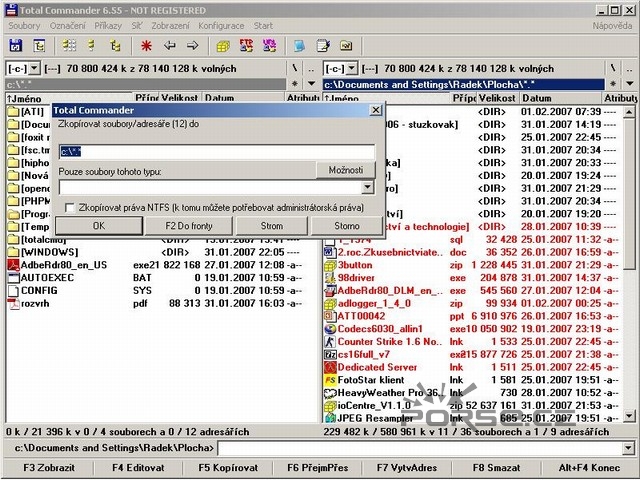Open the Nápověda menu
640x480 pixels.
pos(612,26)
